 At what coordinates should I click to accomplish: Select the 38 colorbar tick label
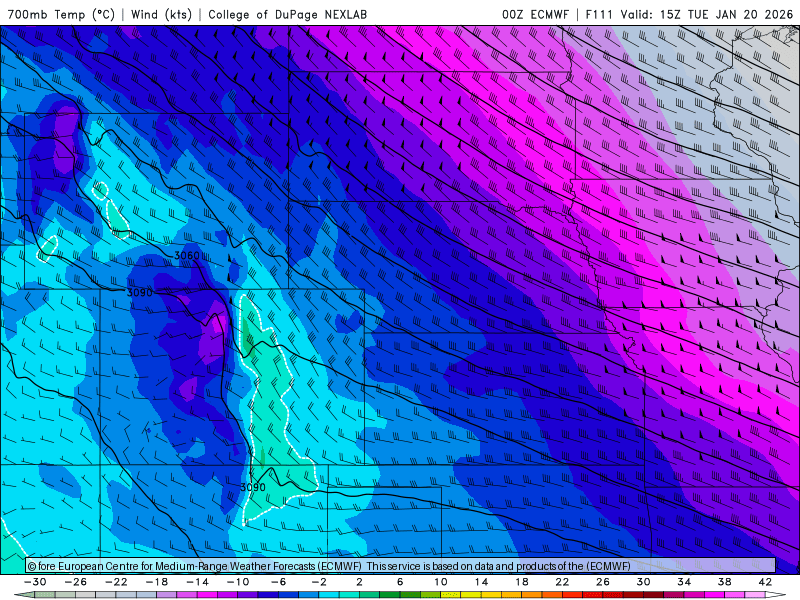click(x=724, y=582)
